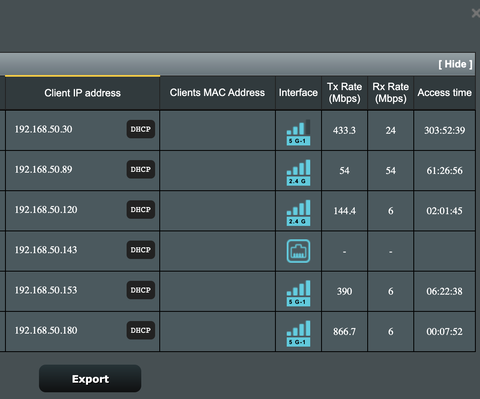Click the DHCP badge for 192.168.50.180
Screen dimensions: 480x399
coord(141,330)
